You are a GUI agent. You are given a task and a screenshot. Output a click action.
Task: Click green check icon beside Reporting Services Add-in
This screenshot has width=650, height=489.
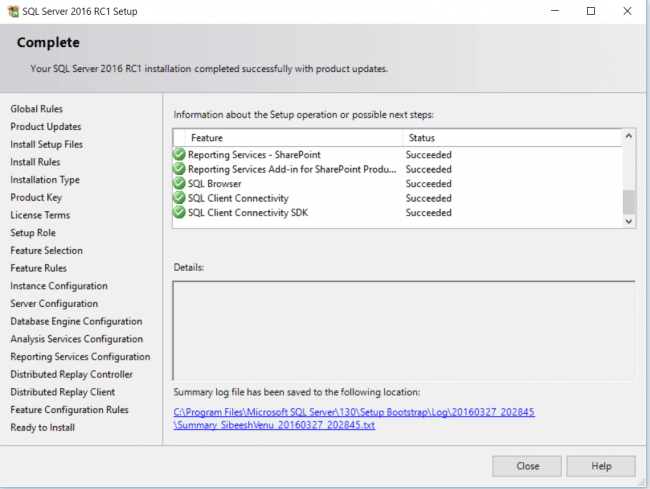(179, 169)
